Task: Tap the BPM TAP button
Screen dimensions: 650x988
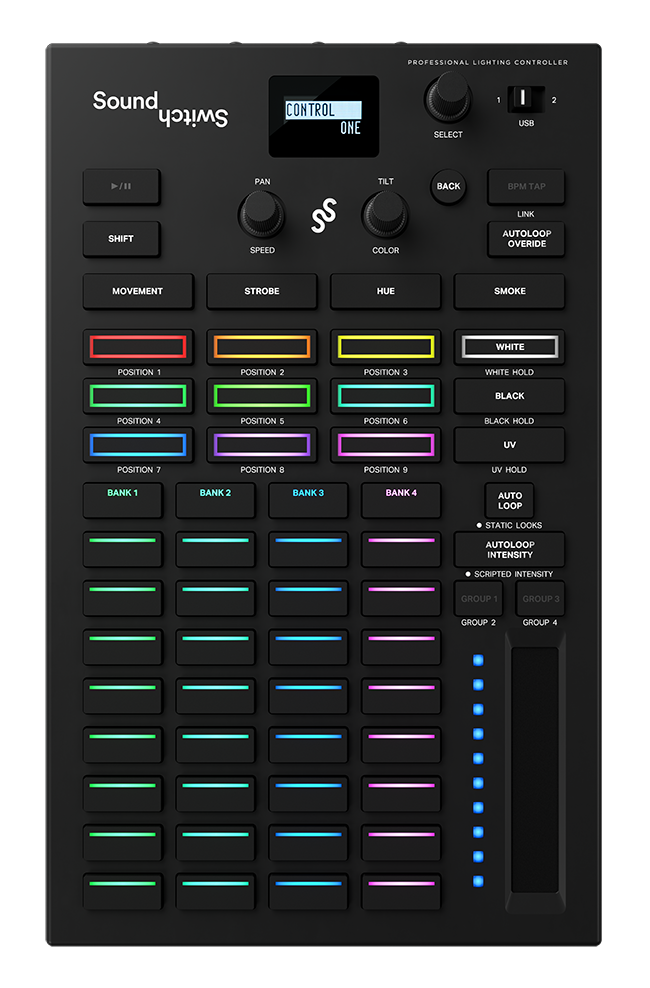Action: point(526,187)
